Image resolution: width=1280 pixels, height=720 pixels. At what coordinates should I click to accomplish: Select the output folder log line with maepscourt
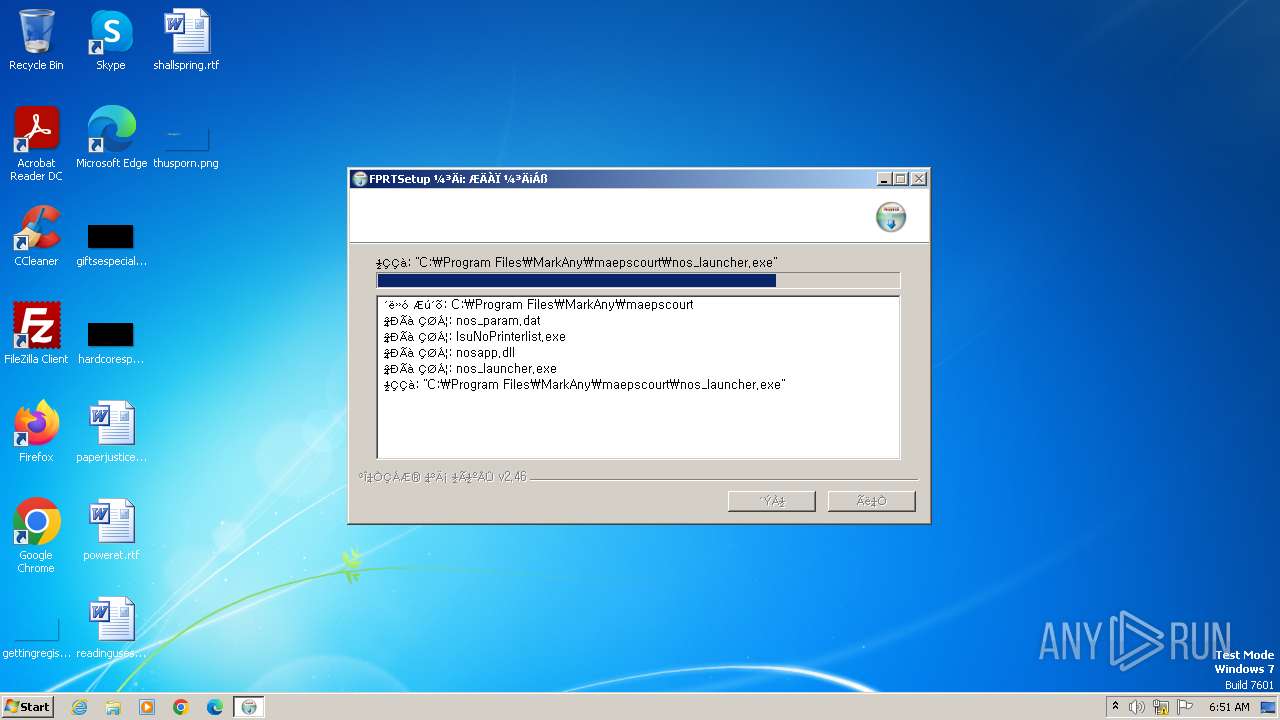pyautogui.click(x=538, y=305)
